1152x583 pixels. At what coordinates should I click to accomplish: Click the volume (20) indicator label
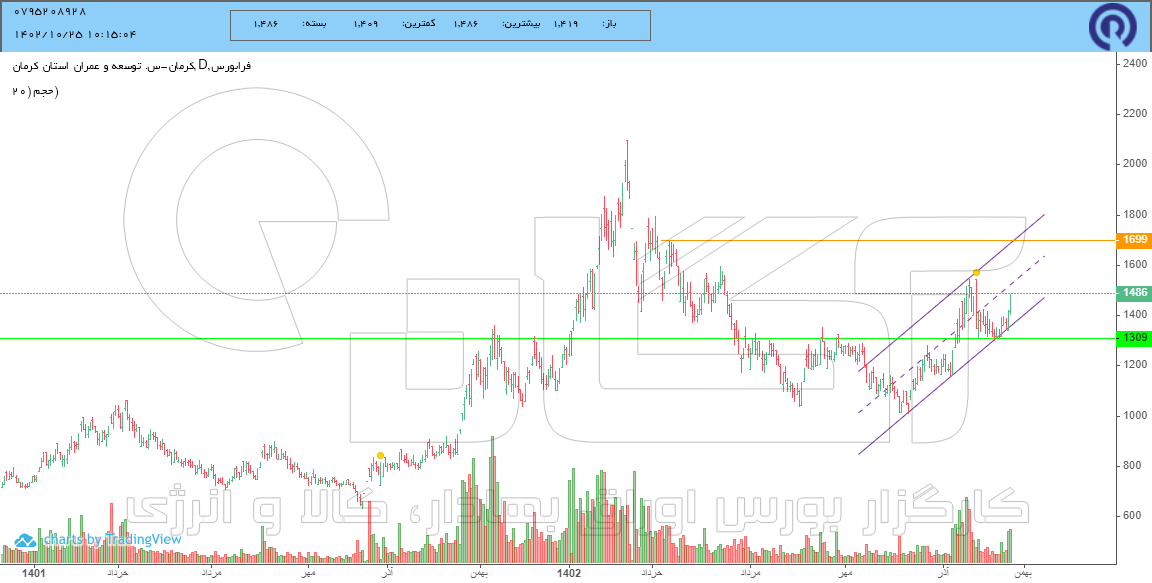click(35, 91)
